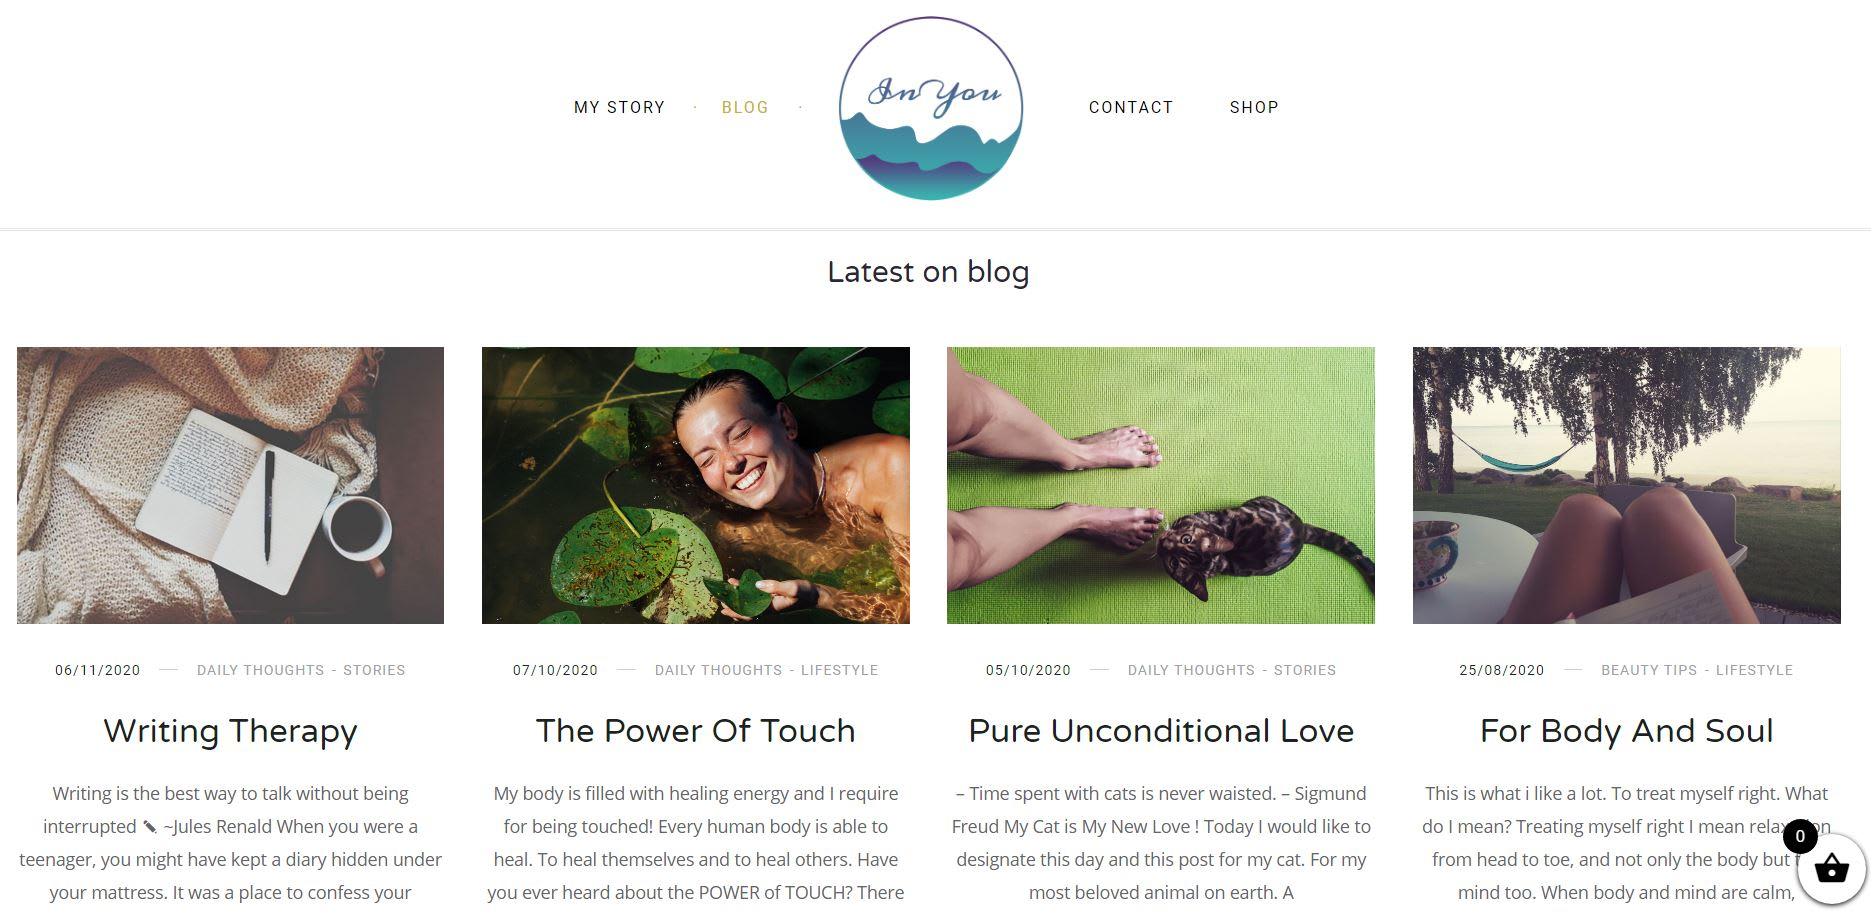Filter by Beauty Tips category
The image size is (1871, 917).
coord(1649,670)
